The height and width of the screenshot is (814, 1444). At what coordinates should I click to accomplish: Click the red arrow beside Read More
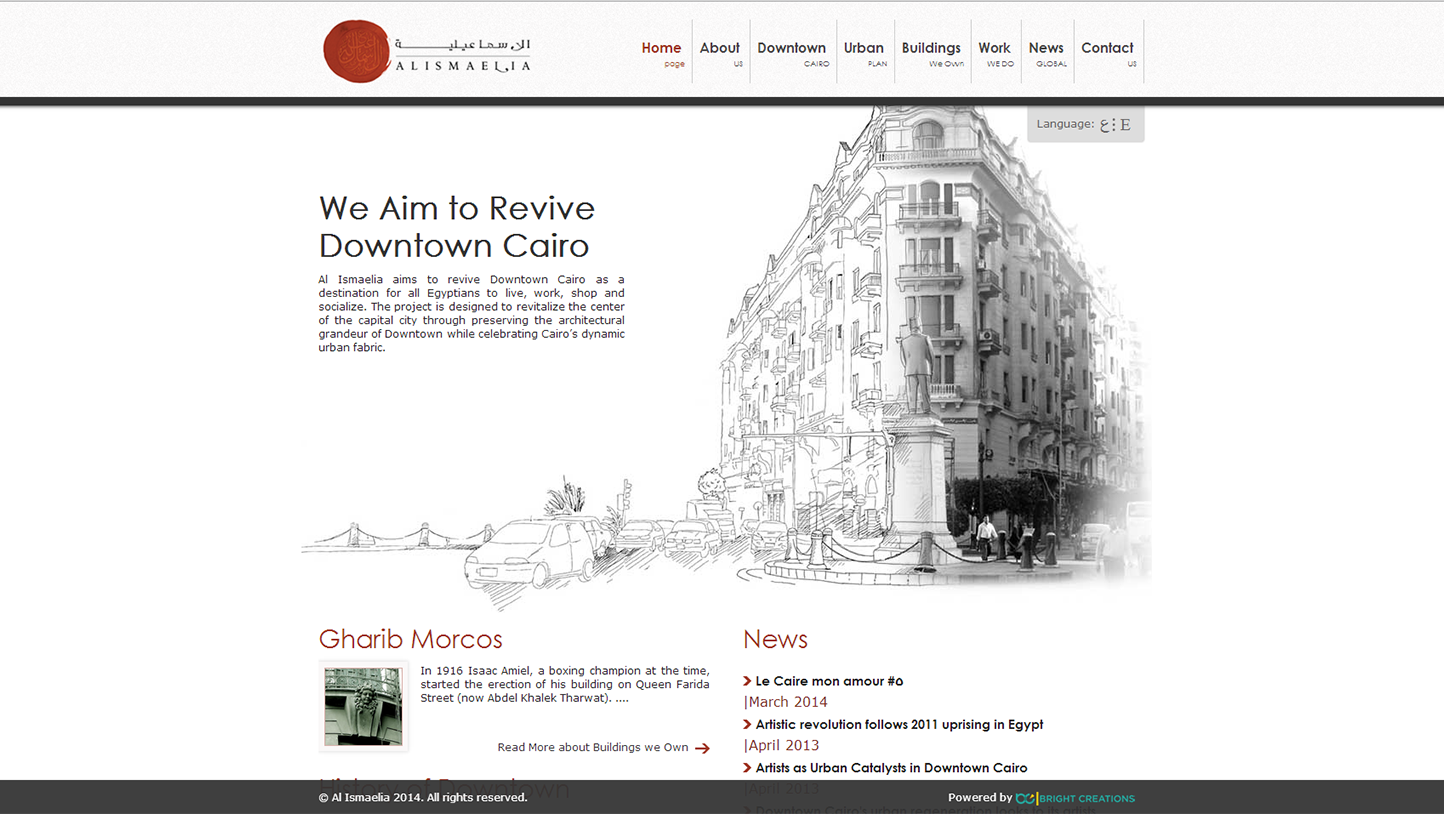[702, 748]
